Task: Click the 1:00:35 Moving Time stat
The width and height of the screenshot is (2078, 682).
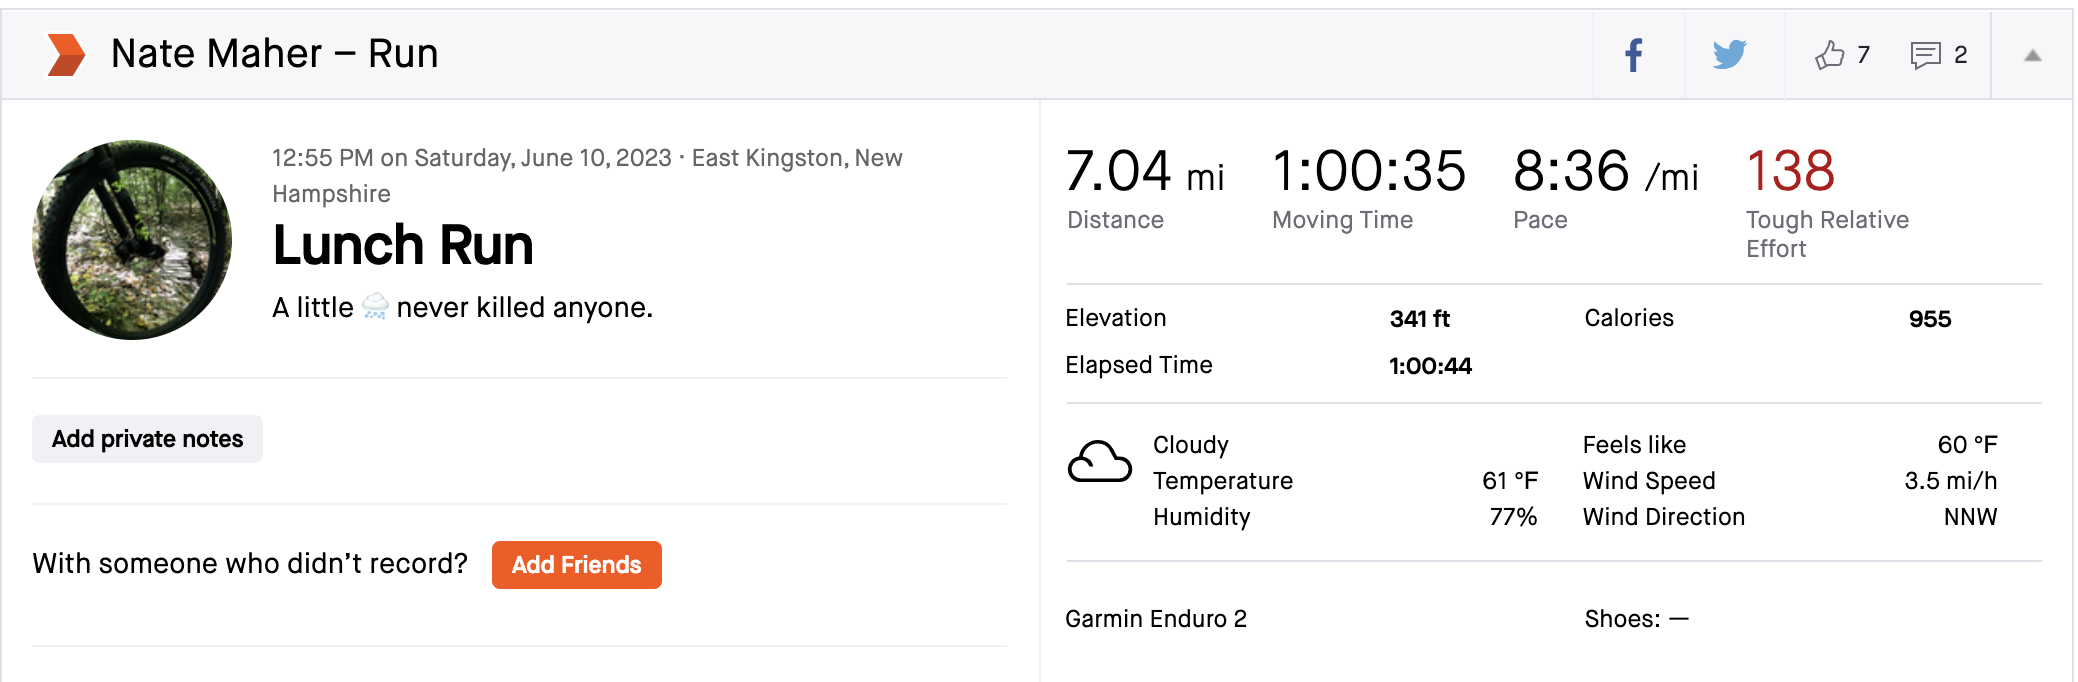Action: tap(1368, 172)
